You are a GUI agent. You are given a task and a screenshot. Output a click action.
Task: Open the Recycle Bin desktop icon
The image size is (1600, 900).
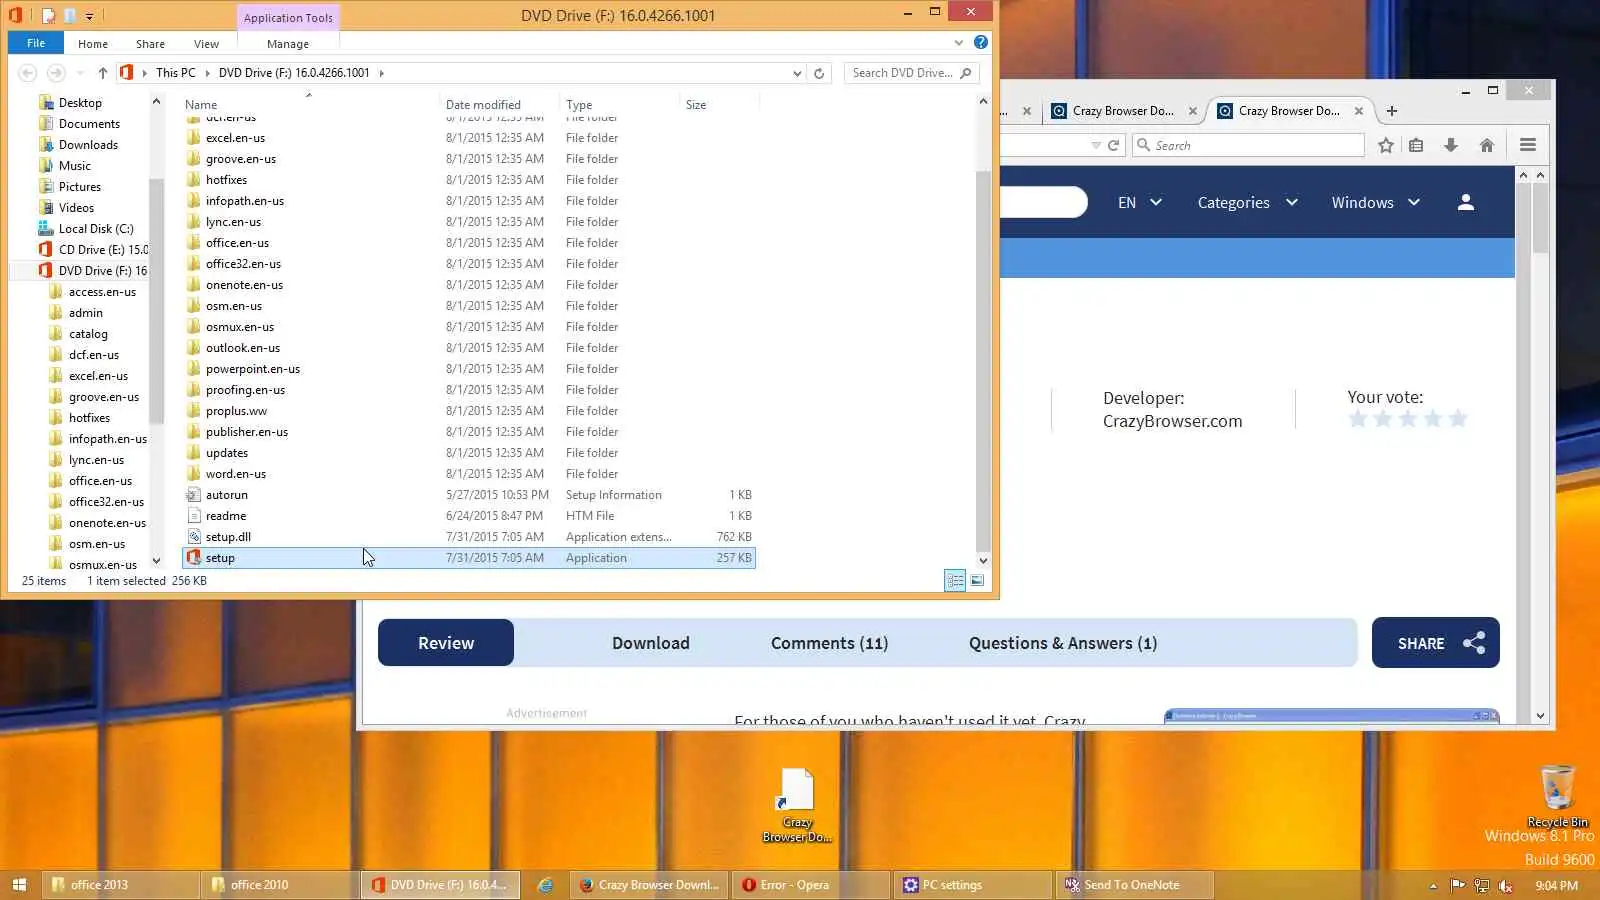tap(1557, 796)
